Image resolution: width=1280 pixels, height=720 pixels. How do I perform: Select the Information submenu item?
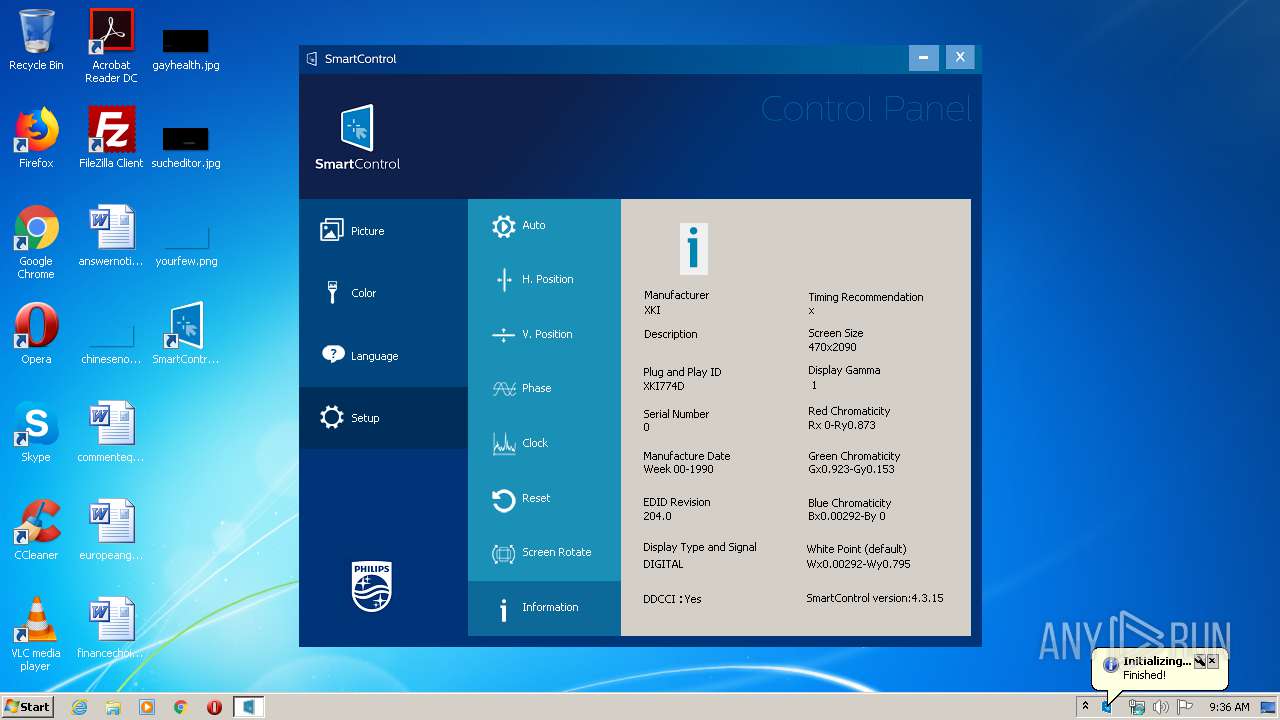click(x=544, y=608)
